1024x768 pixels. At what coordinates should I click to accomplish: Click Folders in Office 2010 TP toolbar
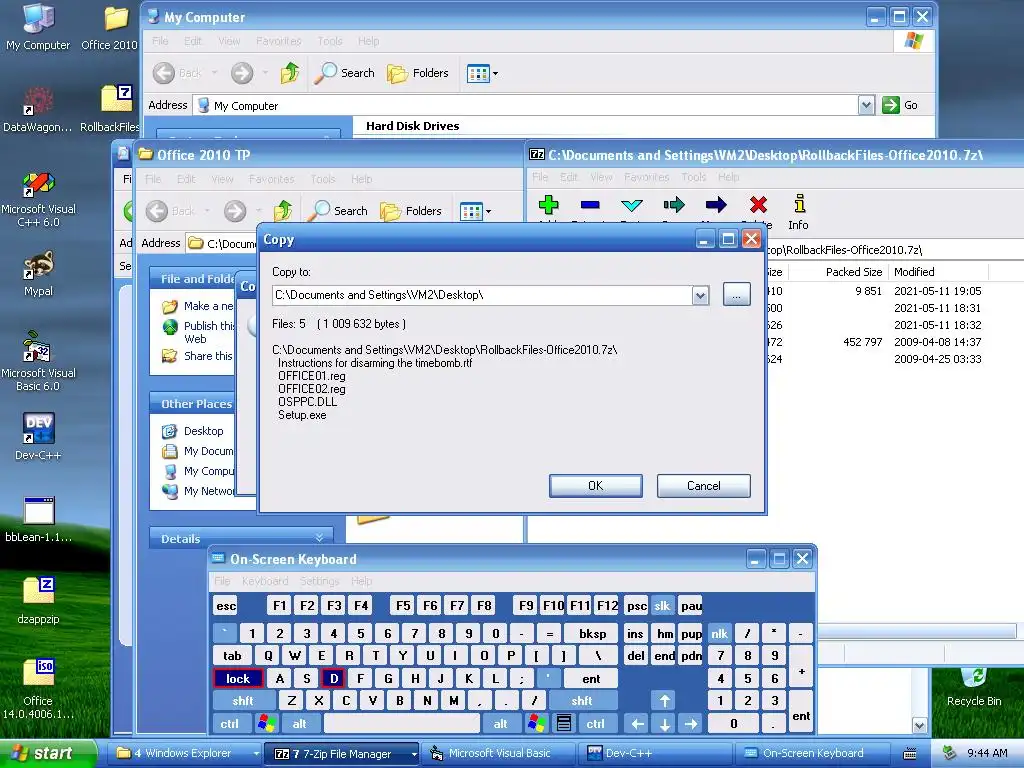[411, 211]
